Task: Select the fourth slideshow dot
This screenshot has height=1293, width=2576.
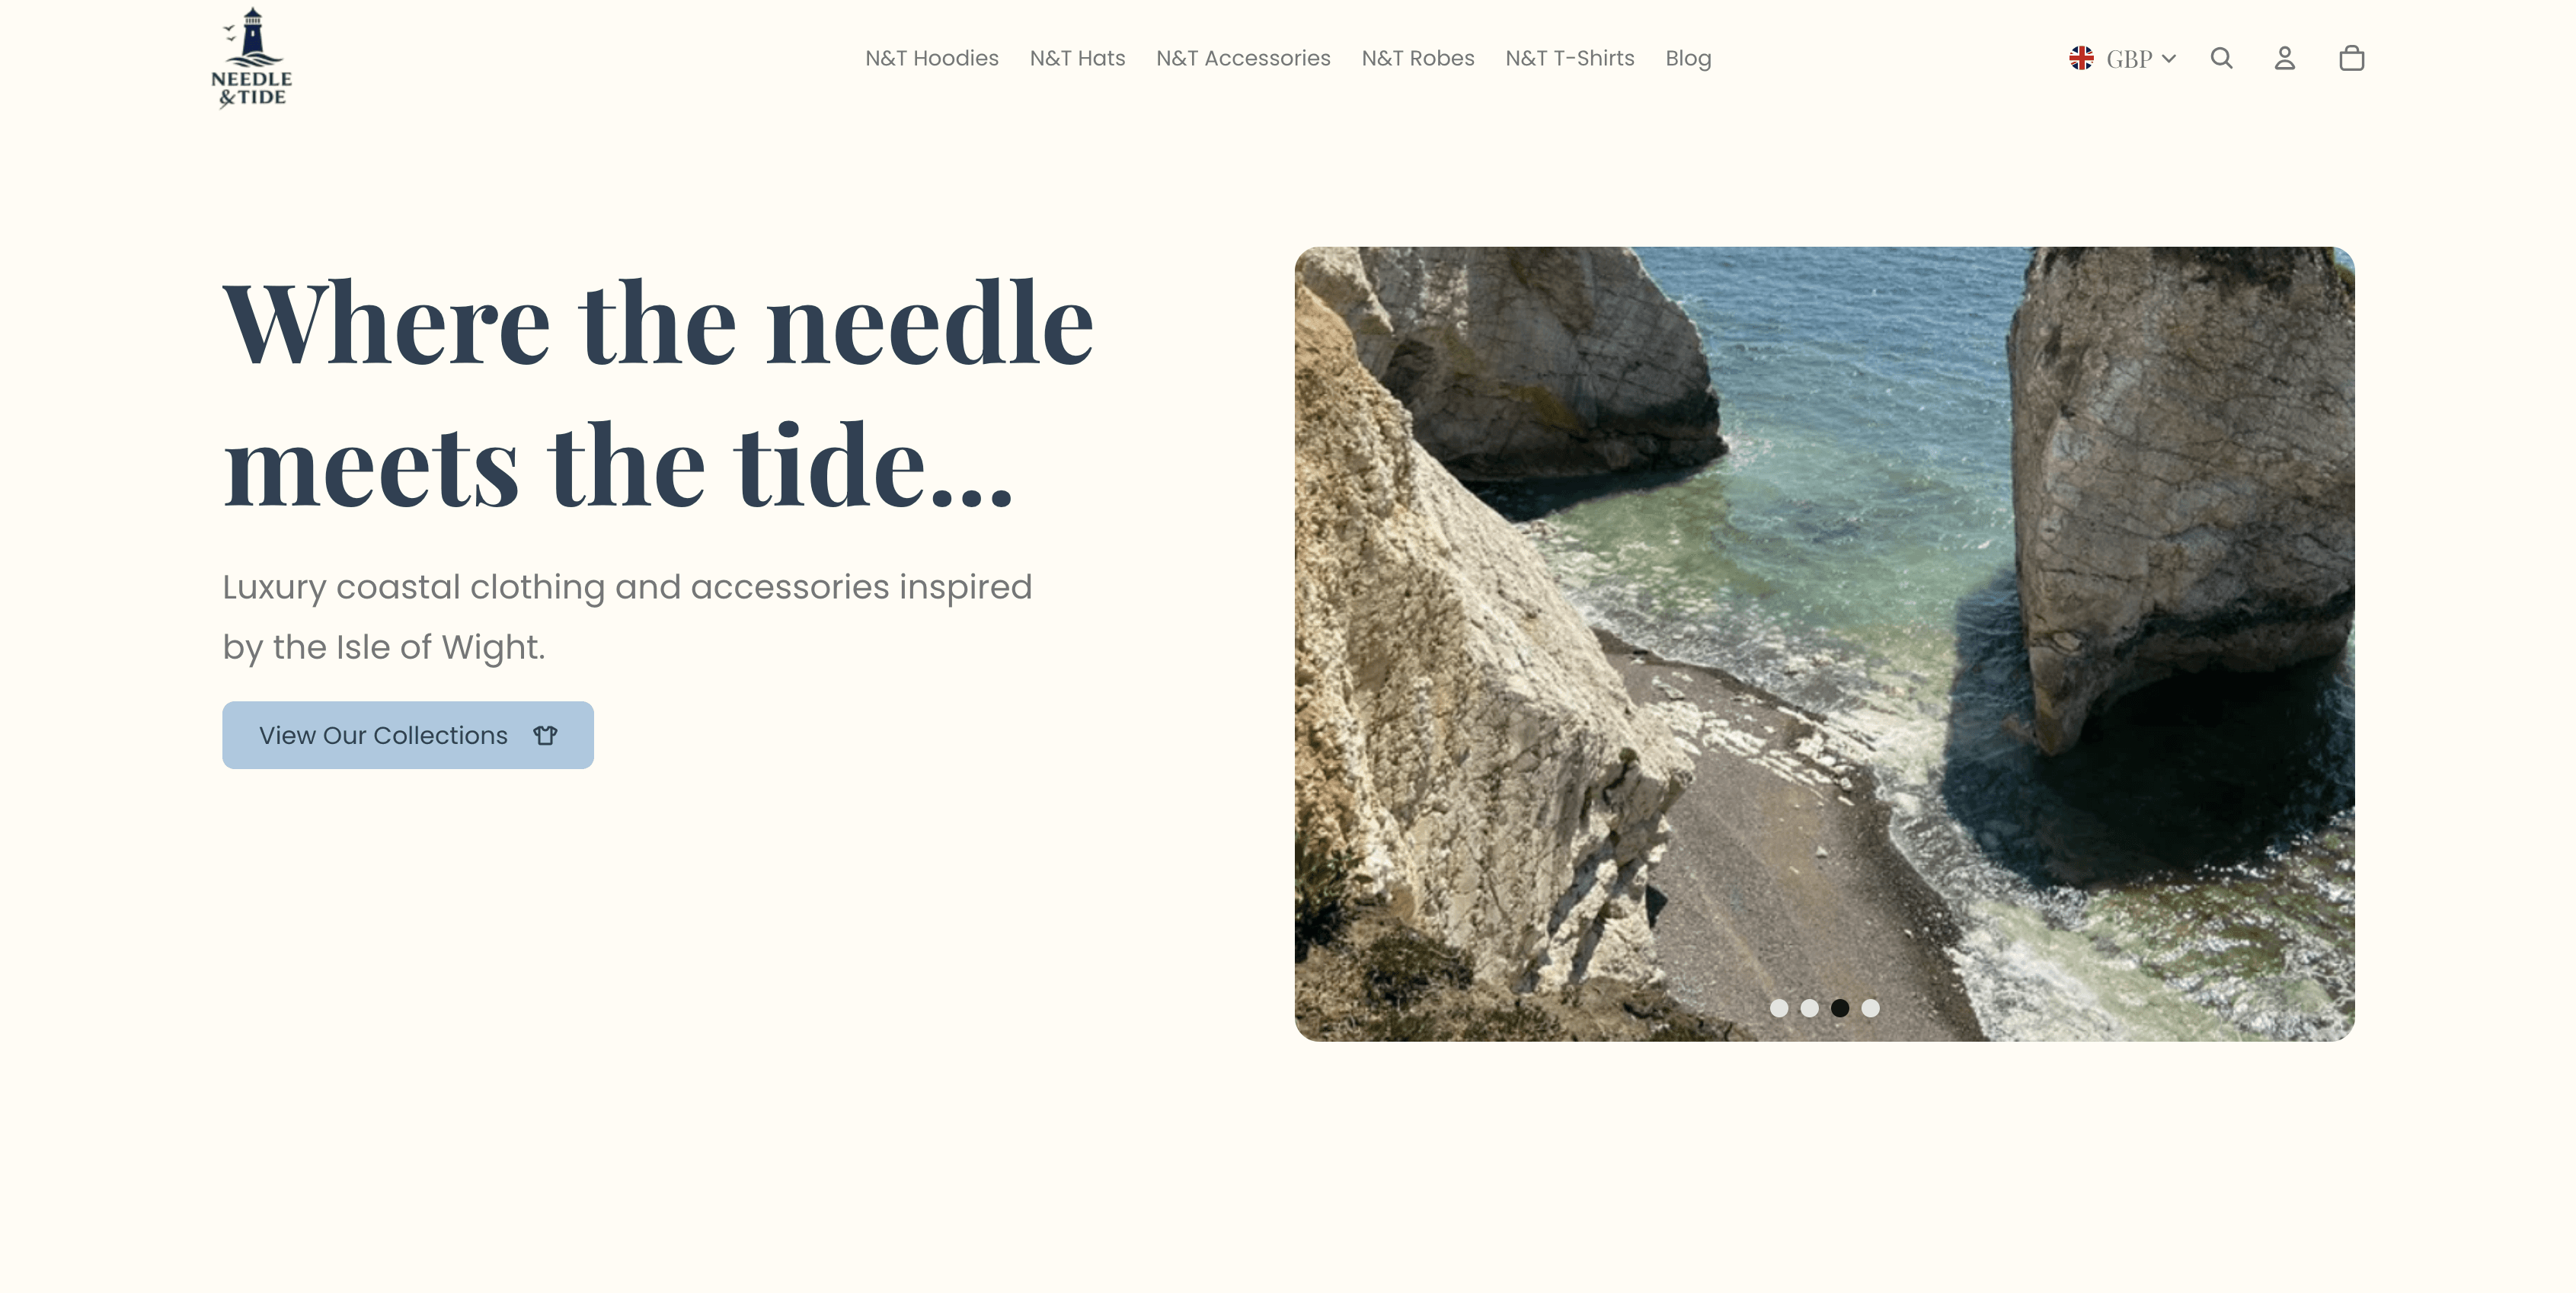Action: pyautogui.click(x=1871, y=1008)
